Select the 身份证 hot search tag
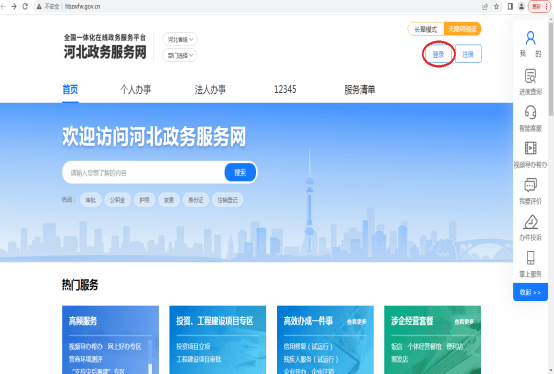Image resolution: width=554 pixels, height=374 pixels. (196, 200)
